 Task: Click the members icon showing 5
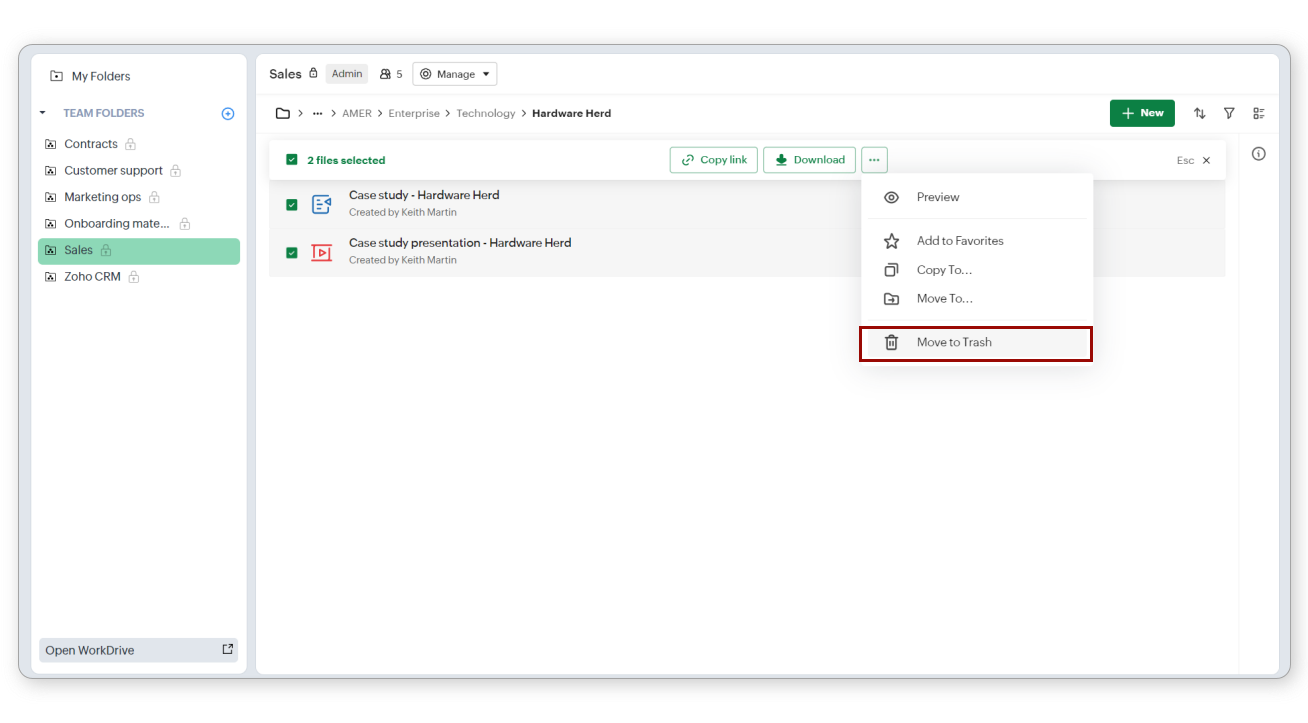tap(390, 74)
